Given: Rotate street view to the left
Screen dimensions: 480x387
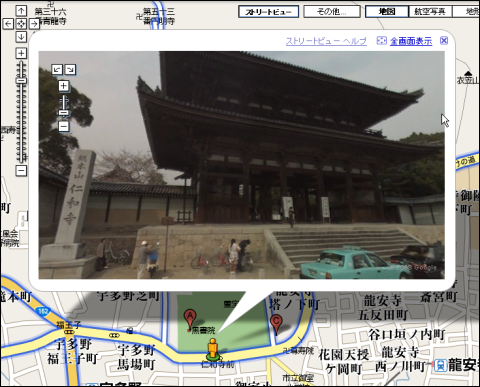Looking at the screenshot, I should click(x=57, y=69).
